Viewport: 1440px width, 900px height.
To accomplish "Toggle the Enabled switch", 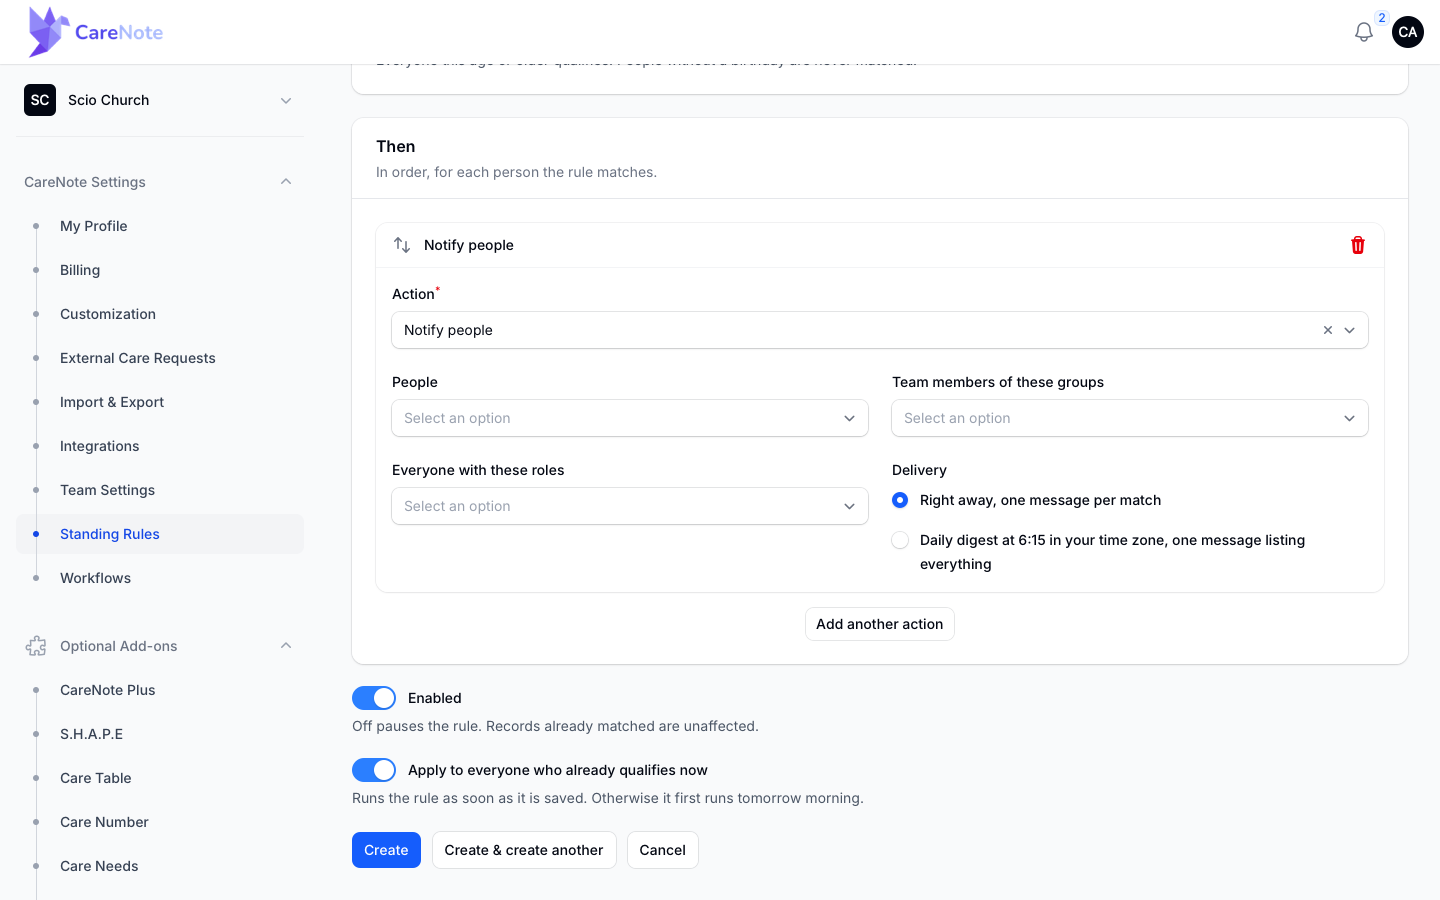I will (374, 698).
